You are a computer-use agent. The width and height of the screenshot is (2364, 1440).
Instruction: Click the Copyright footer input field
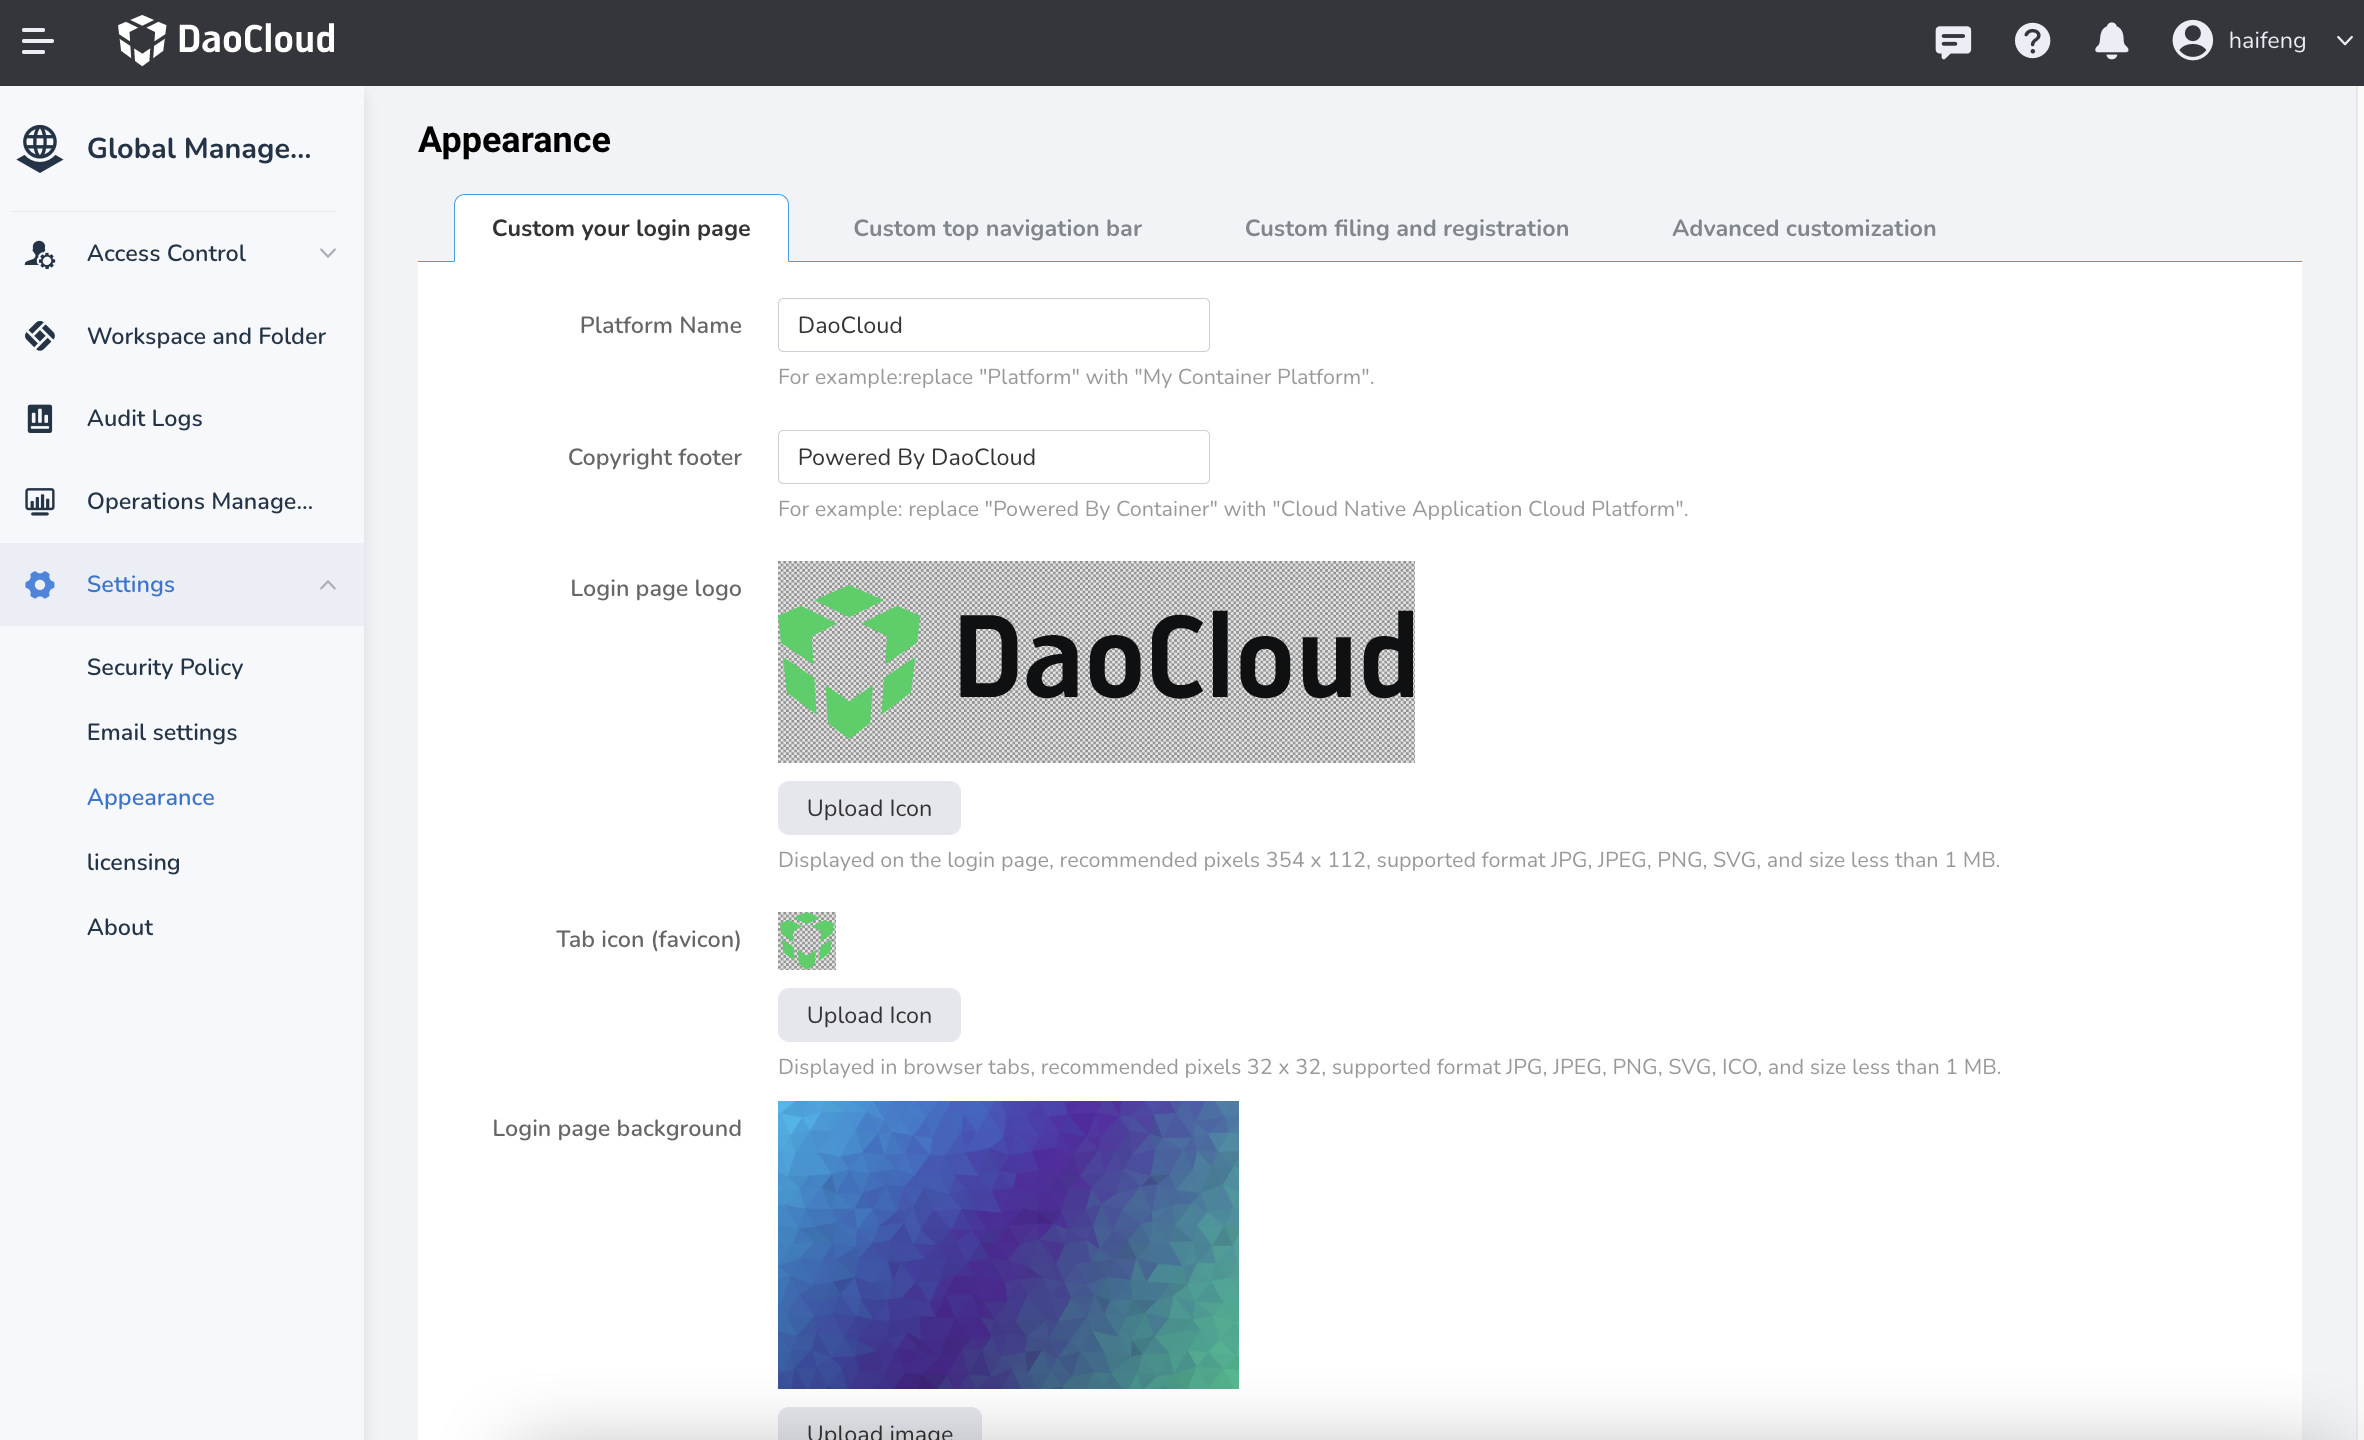point(994,457)
